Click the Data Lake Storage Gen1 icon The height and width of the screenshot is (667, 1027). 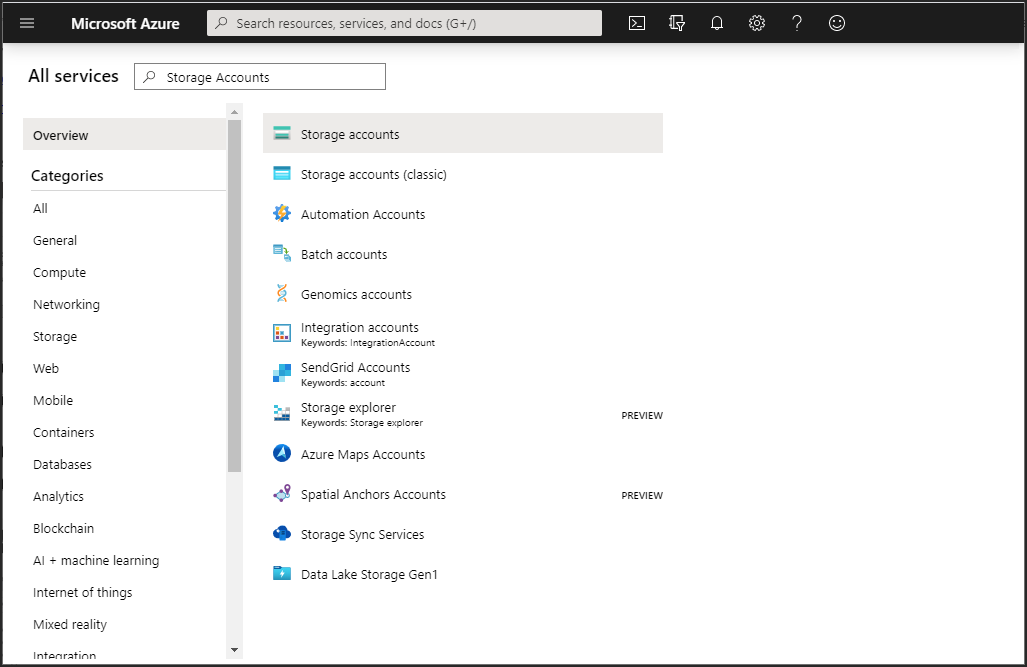coord(282,573)
